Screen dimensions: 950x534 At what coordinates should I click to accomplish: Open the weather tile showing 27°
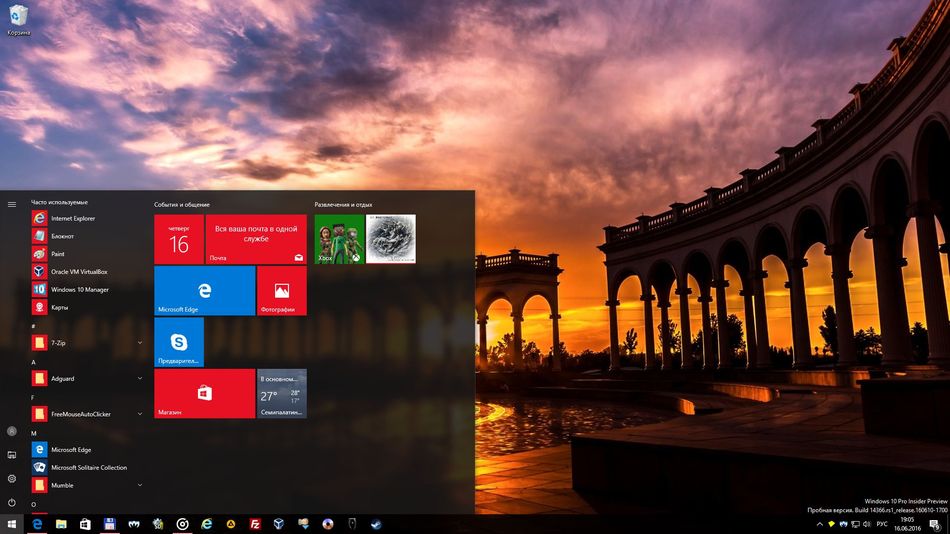[282, 393]
